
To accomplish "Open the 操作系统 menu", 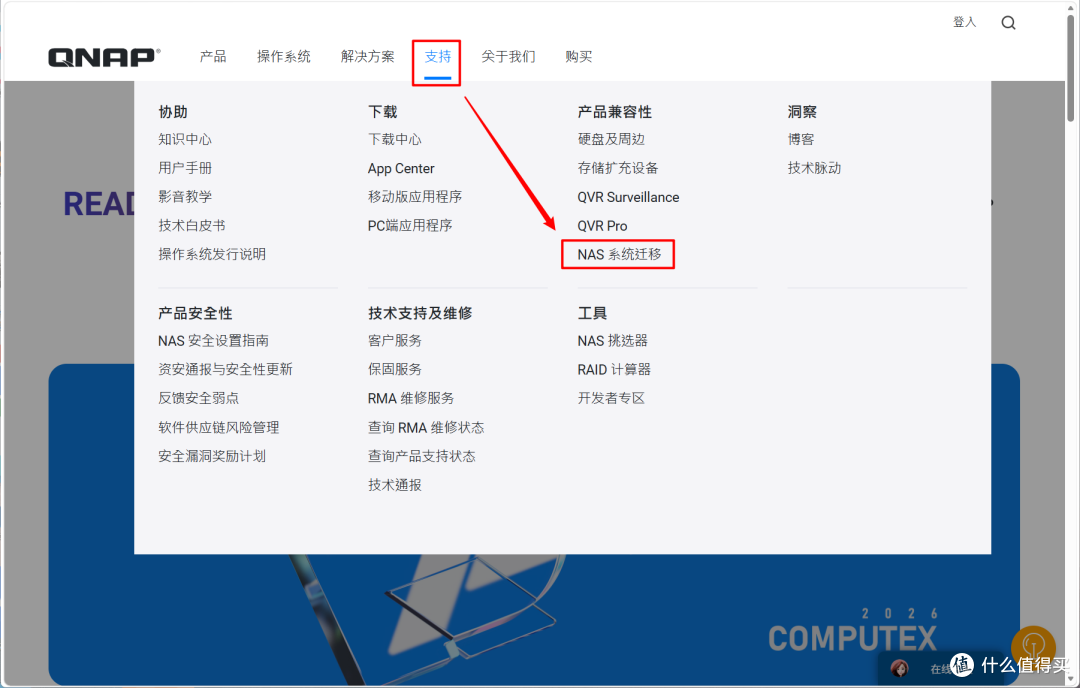I will click(284, 56).
